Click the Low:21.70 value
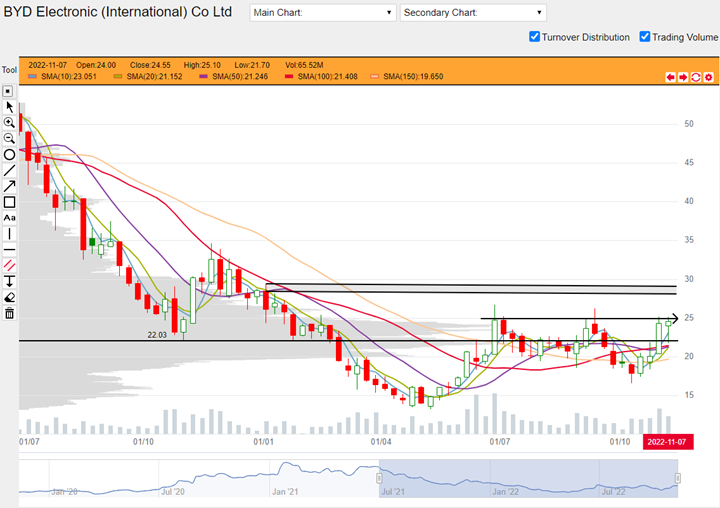 [252, 65]
